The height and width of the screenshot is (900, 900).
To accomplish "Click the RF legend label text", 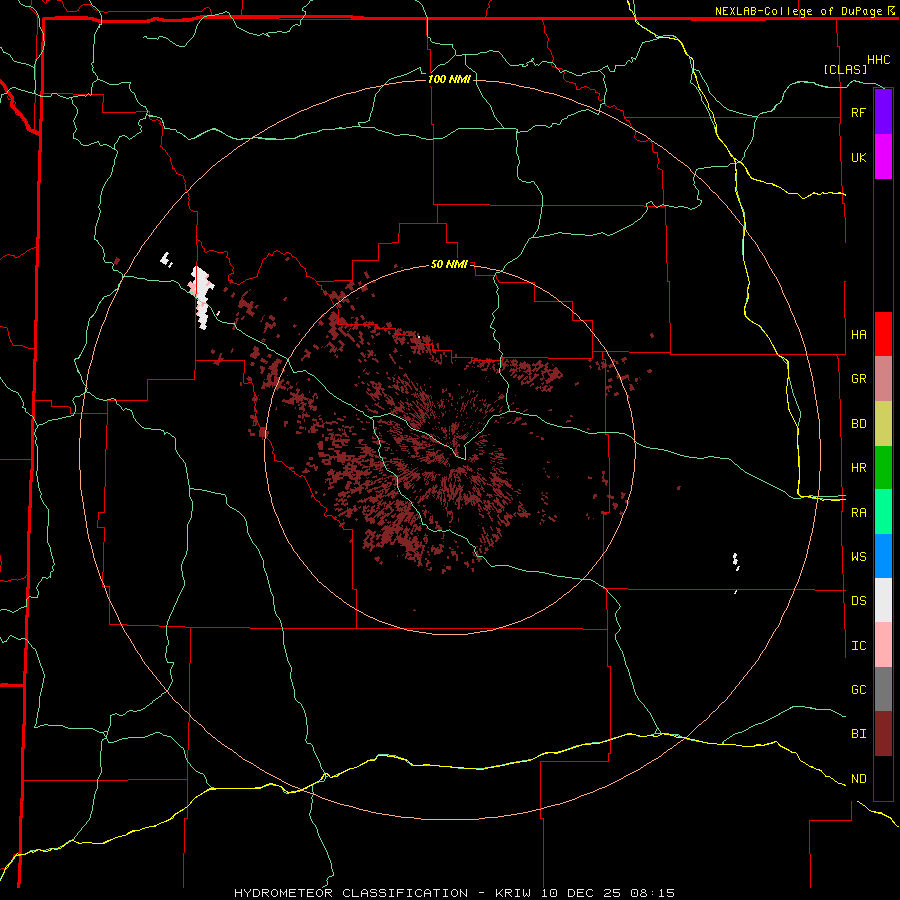I will [x=858, y=112].
